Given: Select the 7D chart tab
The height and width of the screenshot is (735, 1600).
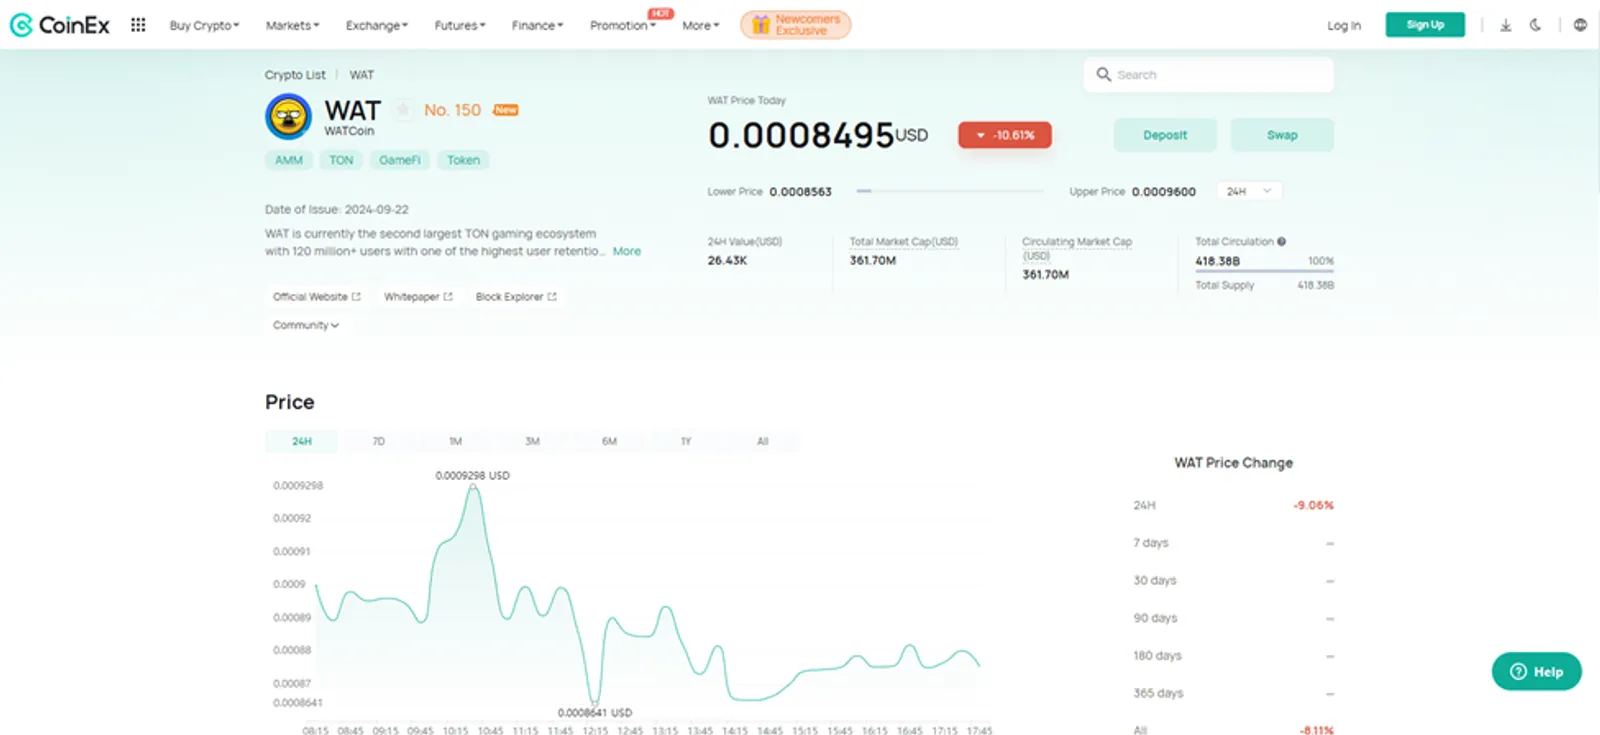Looking at the screenshot, I should [378, 441].
